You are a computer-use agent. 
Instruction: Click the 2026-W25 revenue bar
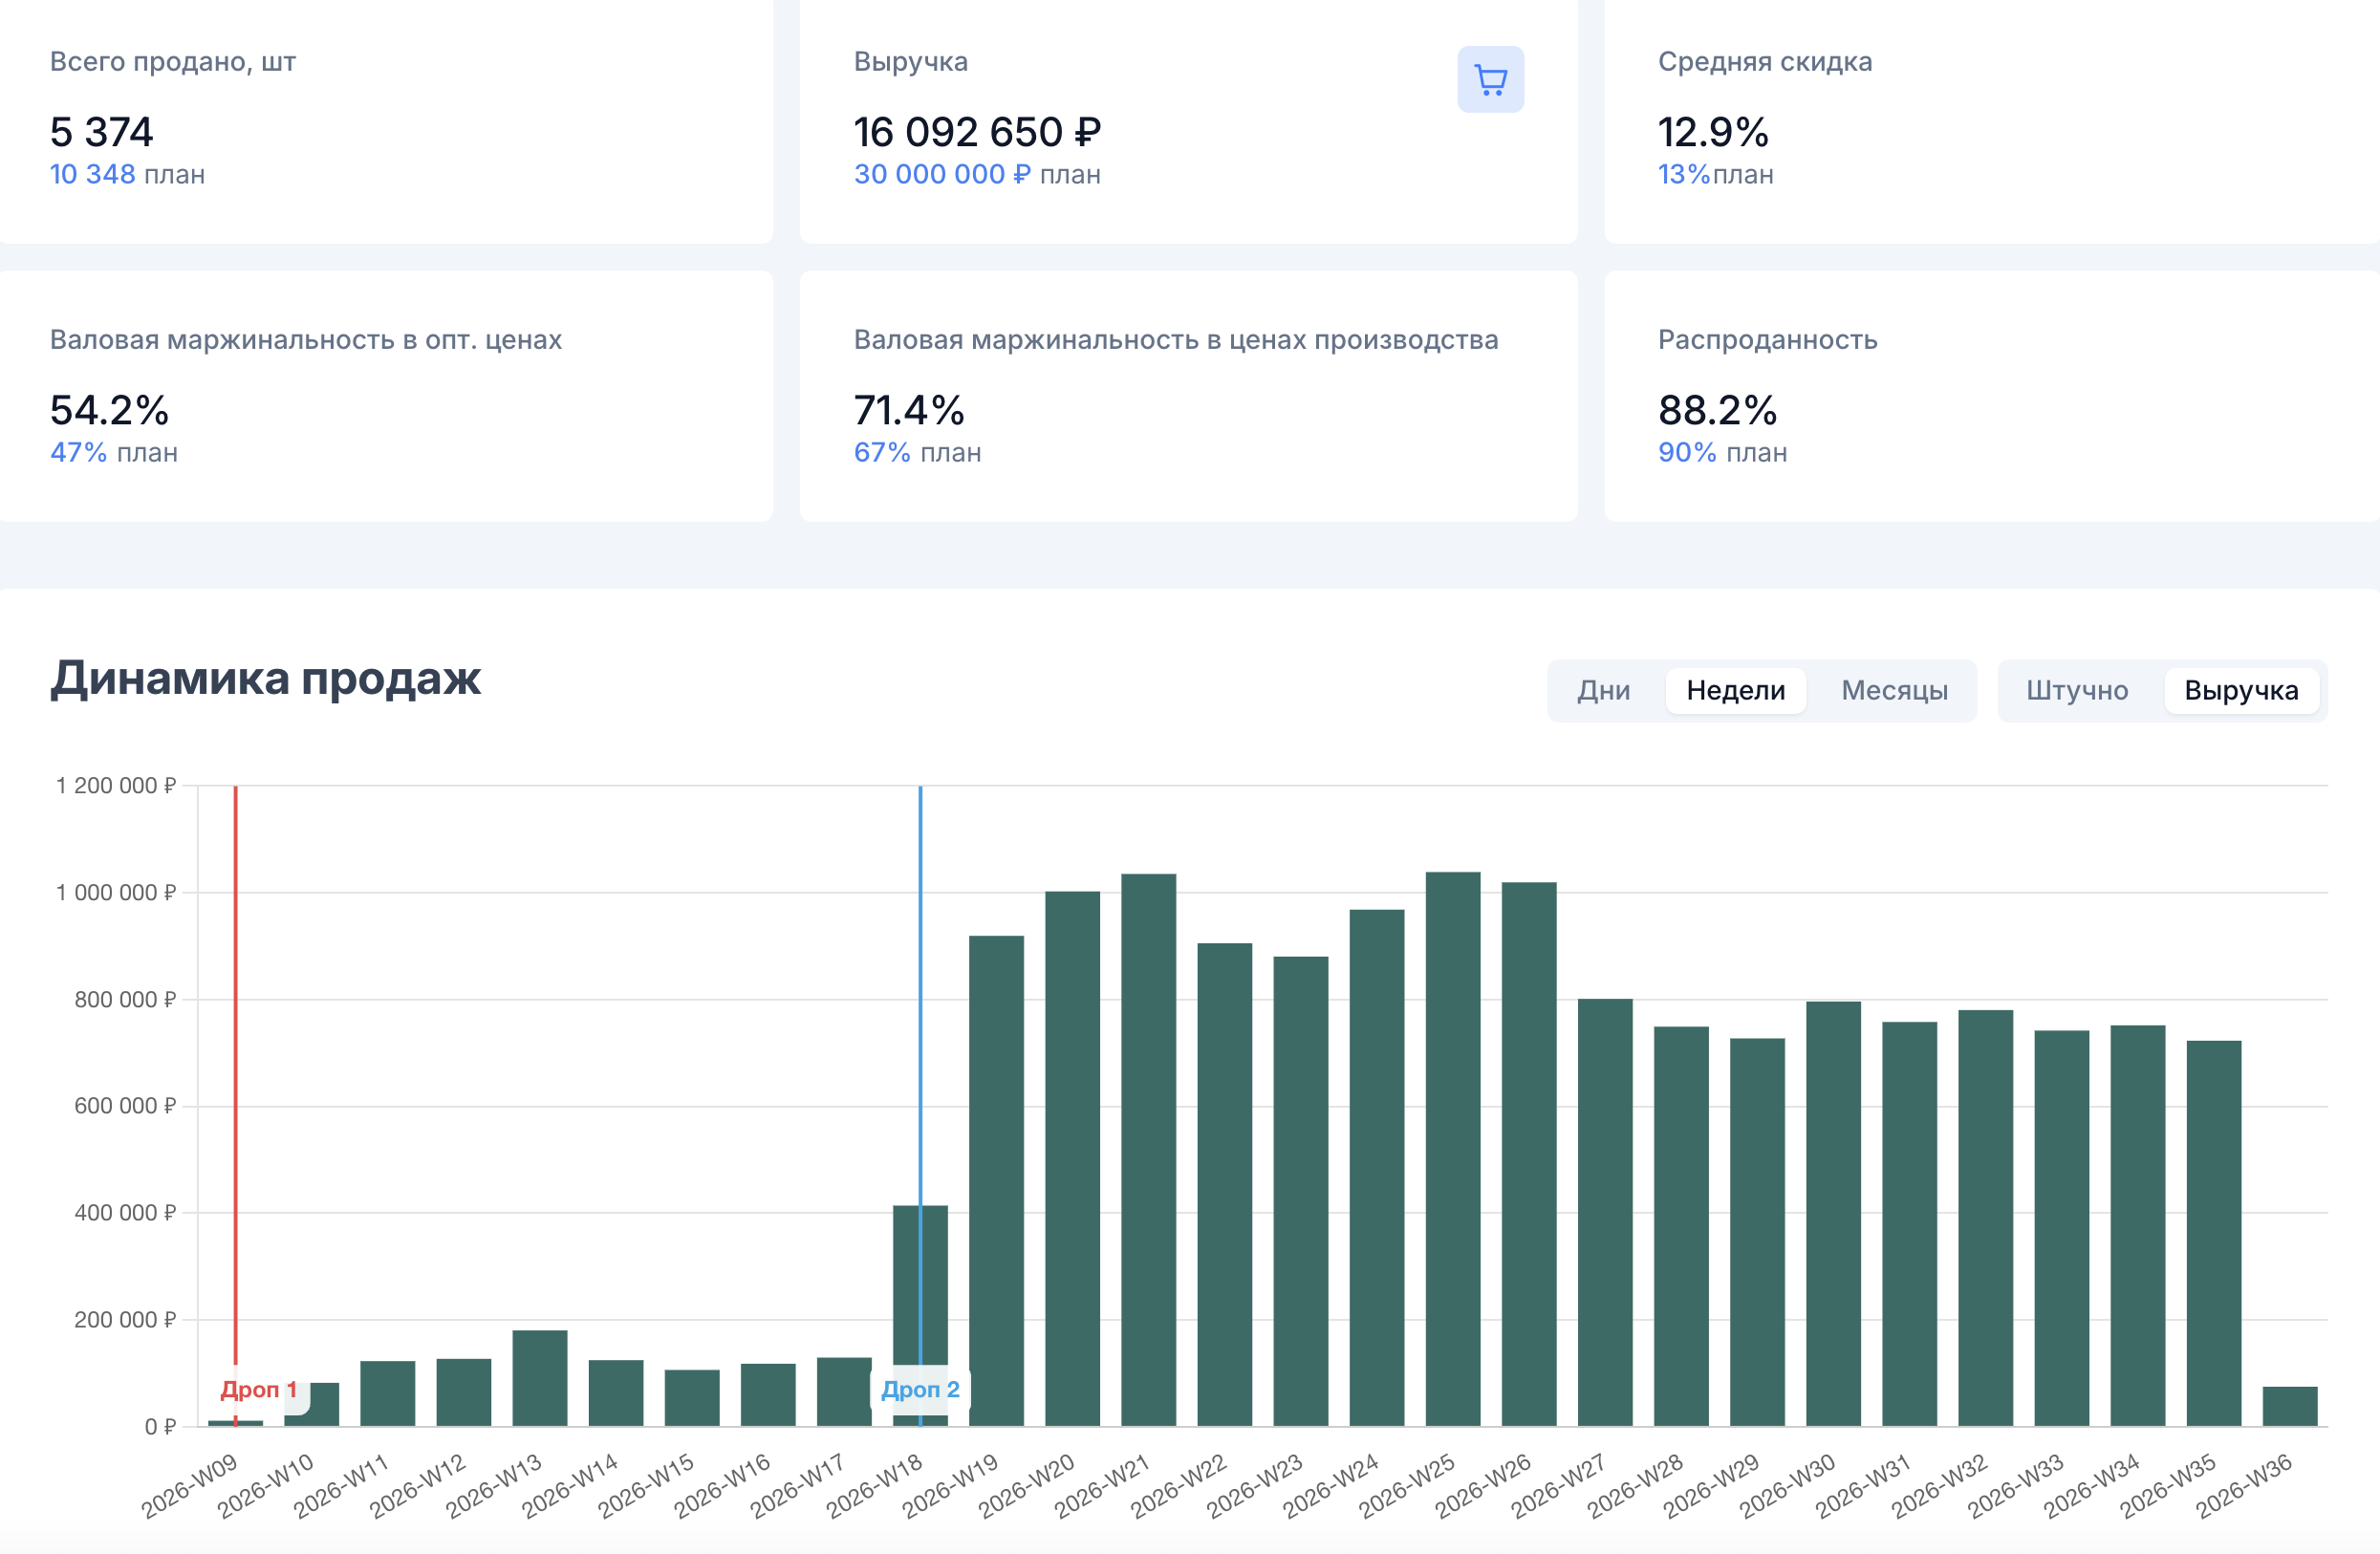click(x=1452, y=1149)
